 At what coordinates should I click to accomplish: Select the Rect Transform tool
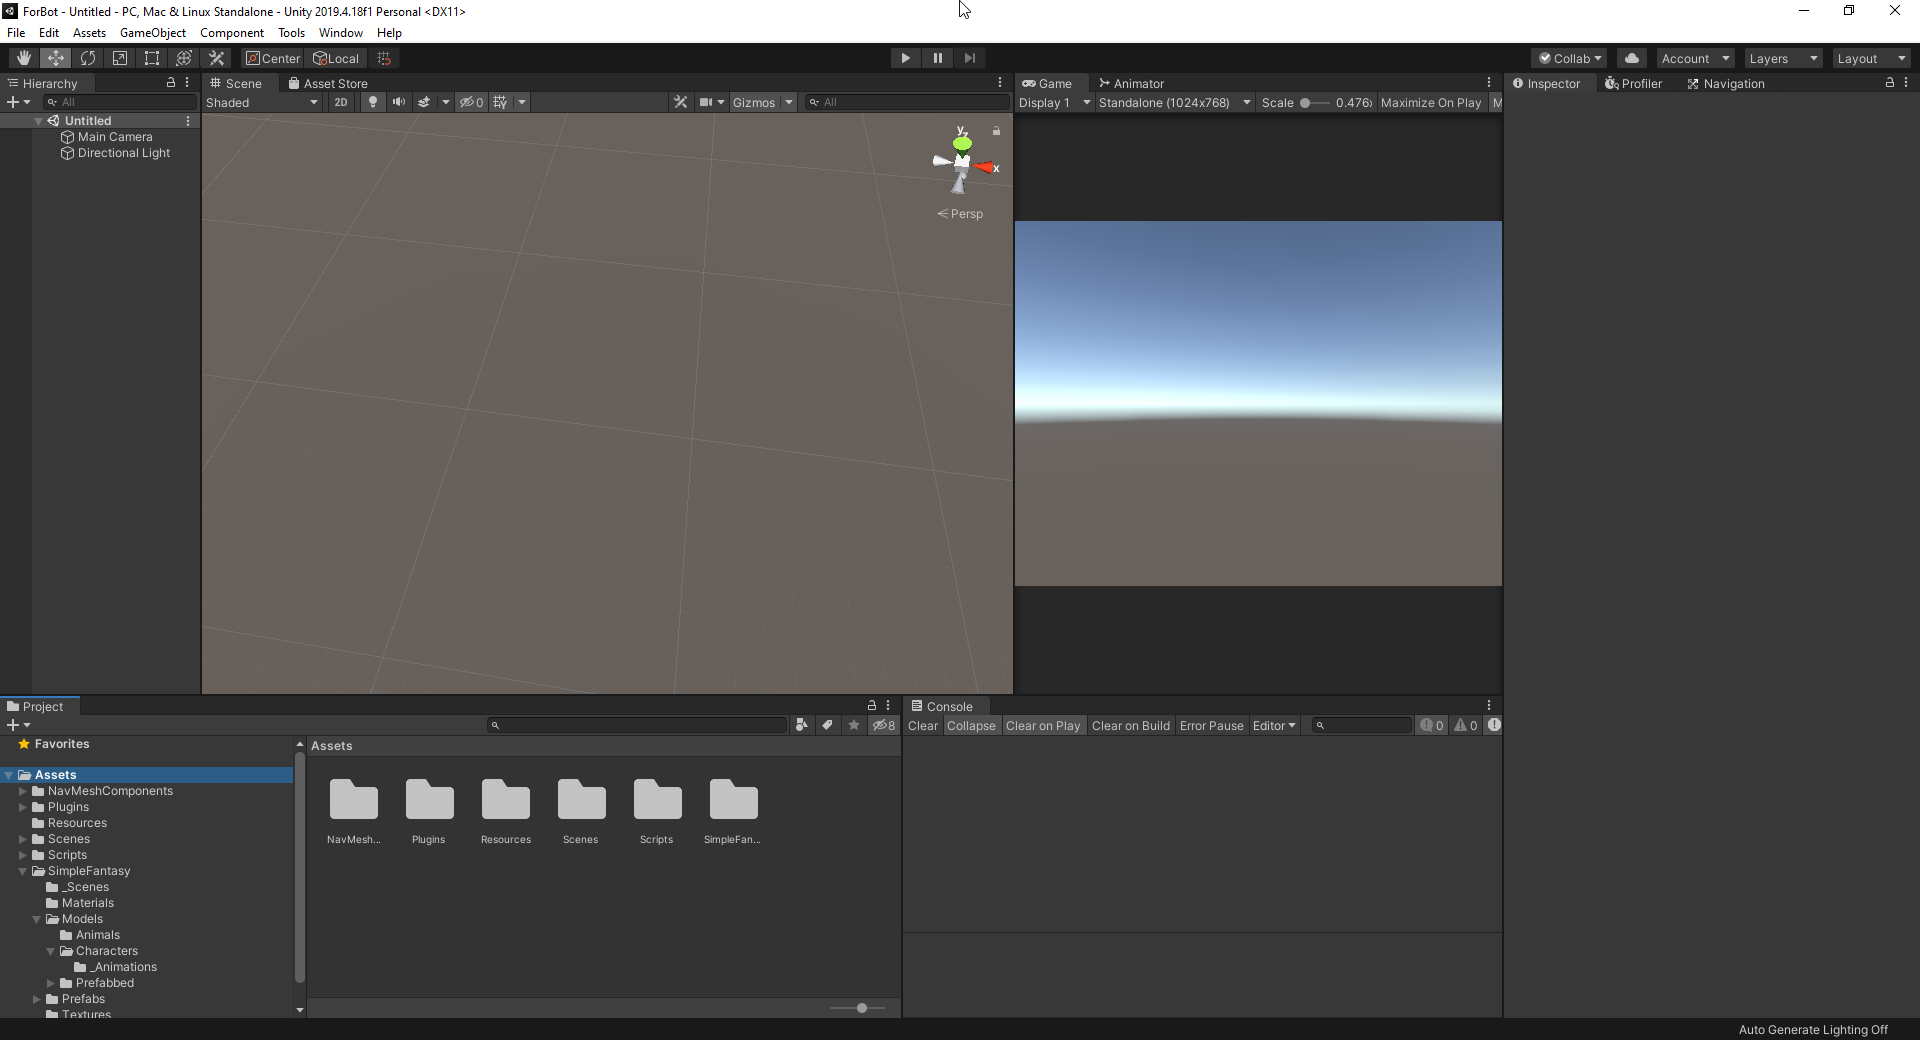tap(152, 58)
